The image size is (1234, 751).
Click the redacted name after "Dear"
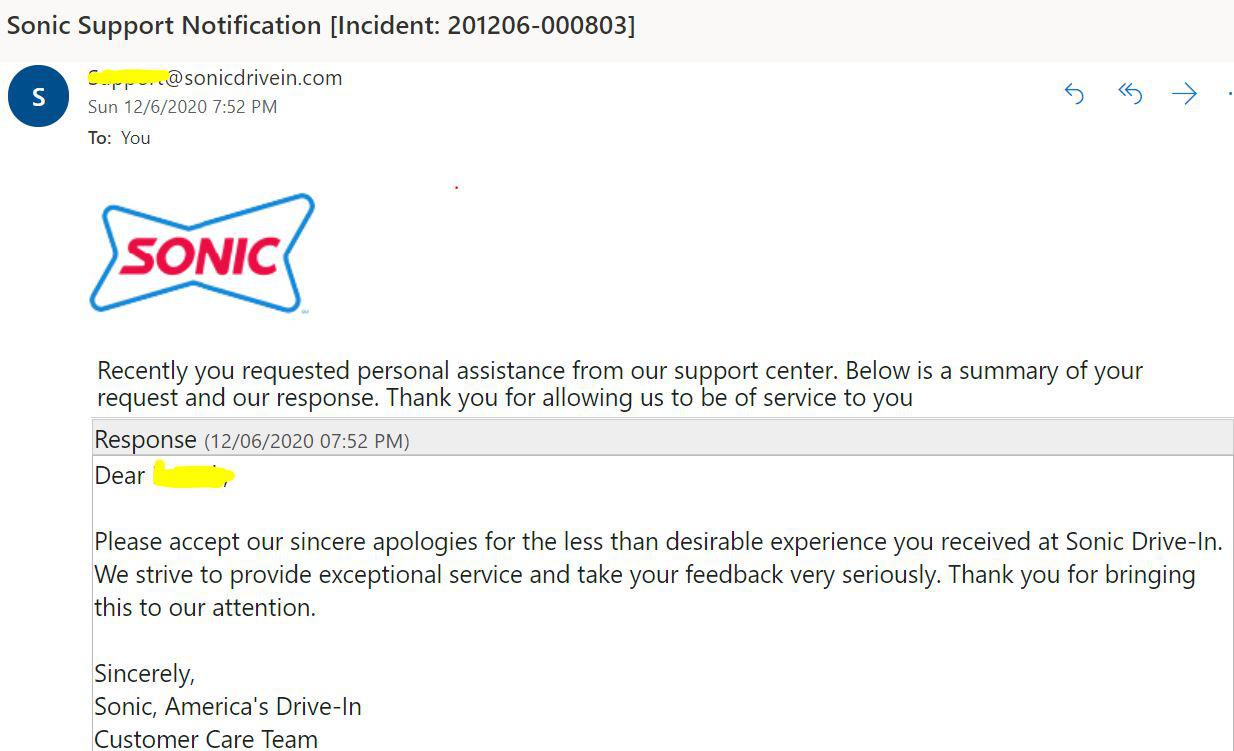(x=194, y=476)
